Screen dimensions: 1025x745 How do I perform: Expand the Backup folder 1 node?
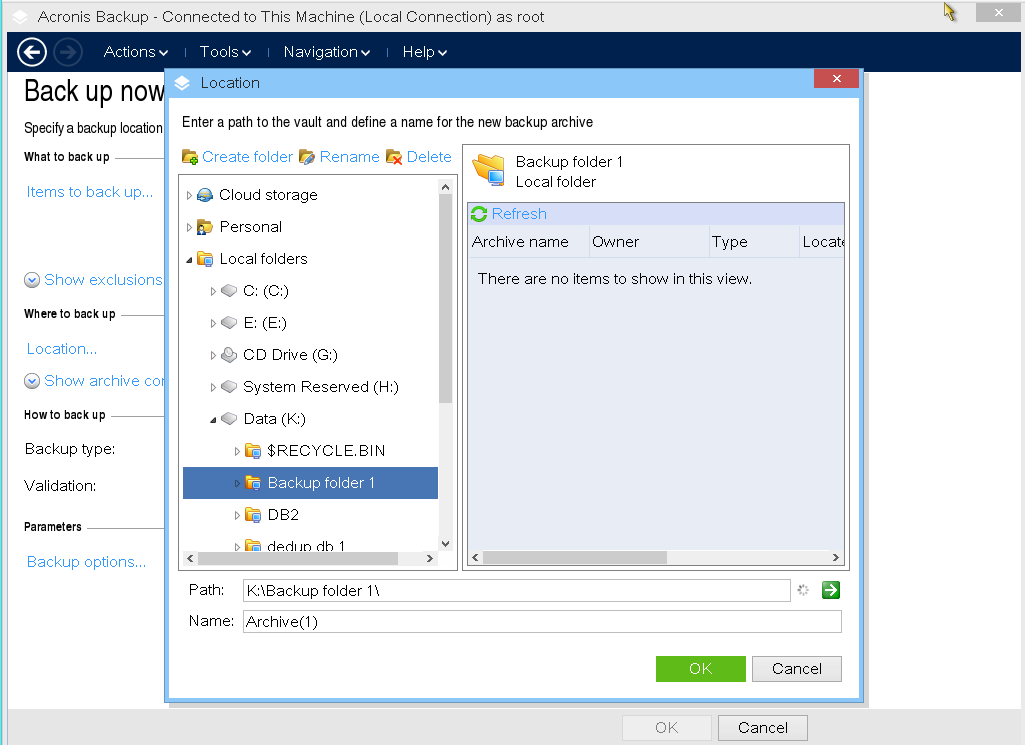click(x=237, y=484)
